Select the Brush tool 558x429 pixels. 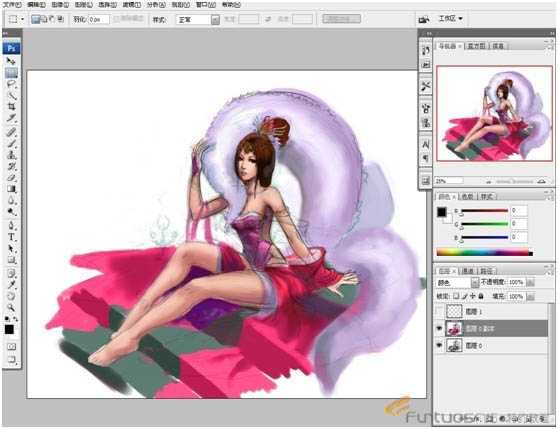(x=11, y=143)
